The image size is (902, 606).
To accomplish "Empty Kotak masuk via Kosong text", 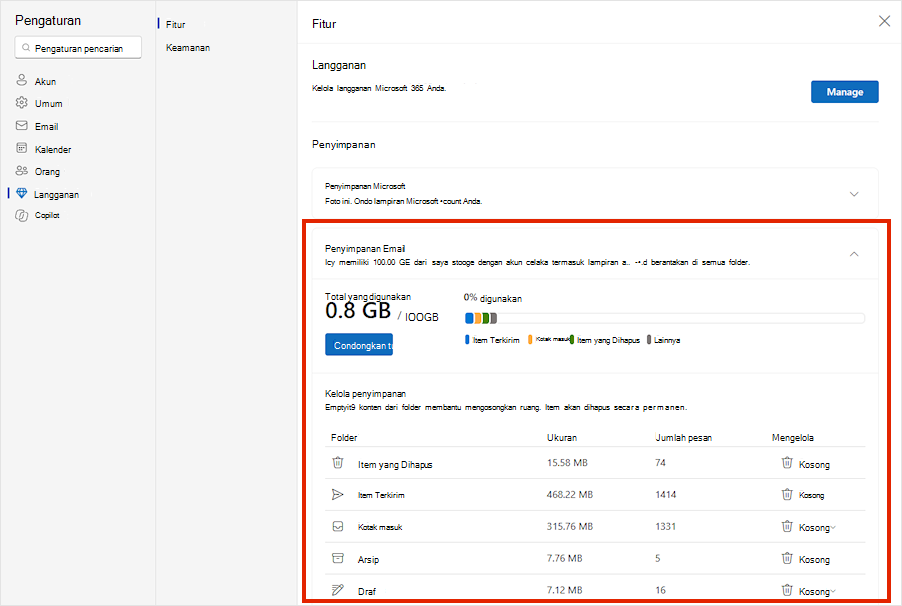I will click(813, 528).
